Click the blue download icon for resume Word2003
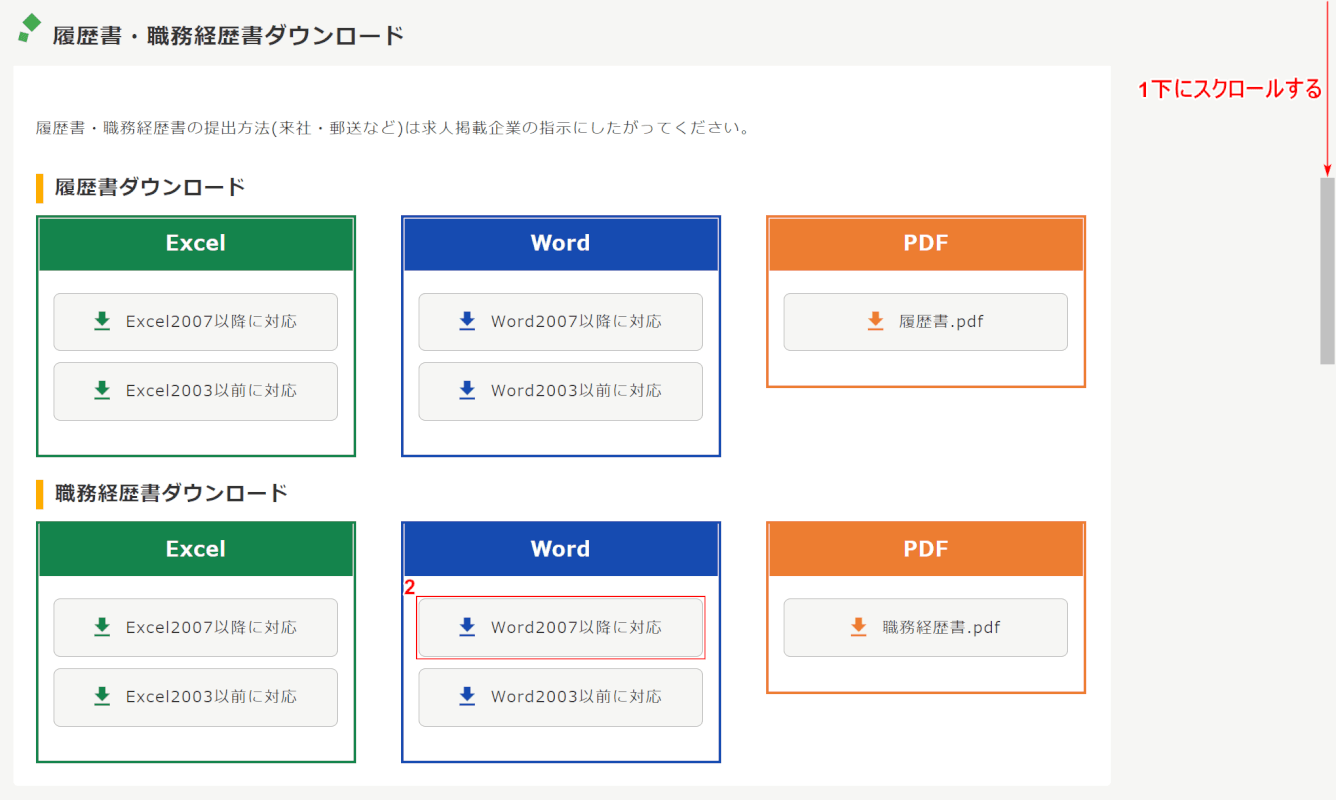Screen dimensions: 1336x800 pos(467,391)
